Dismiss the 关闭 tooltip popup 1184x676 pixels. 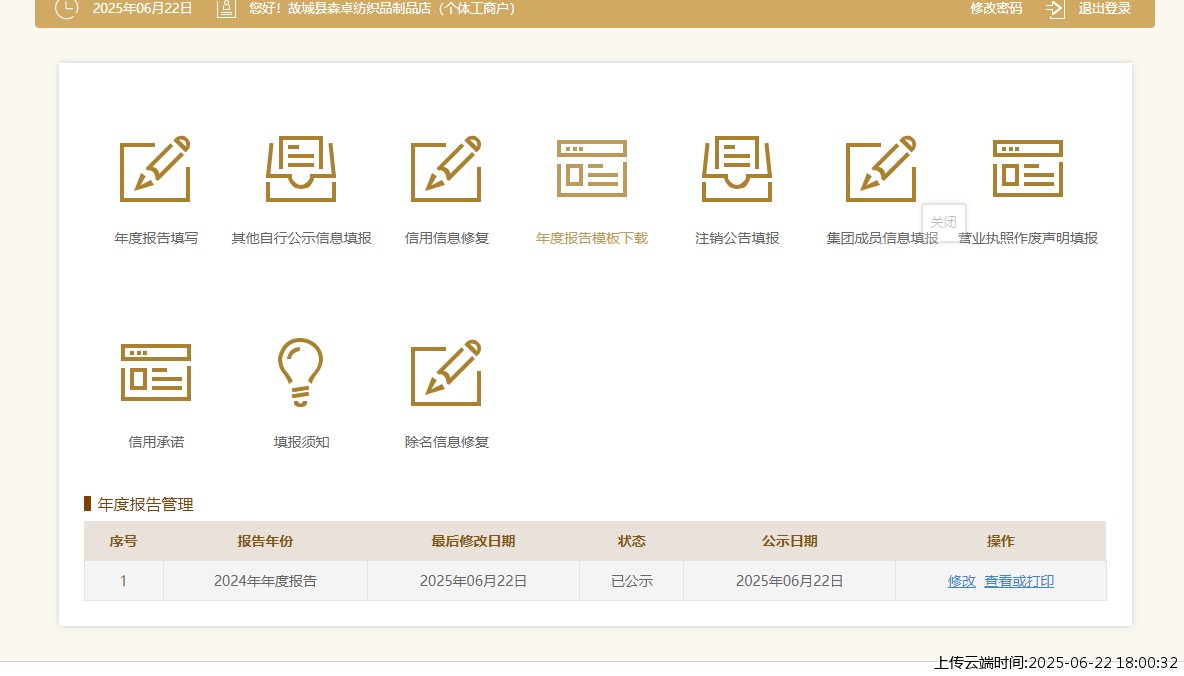coord(944,221)
